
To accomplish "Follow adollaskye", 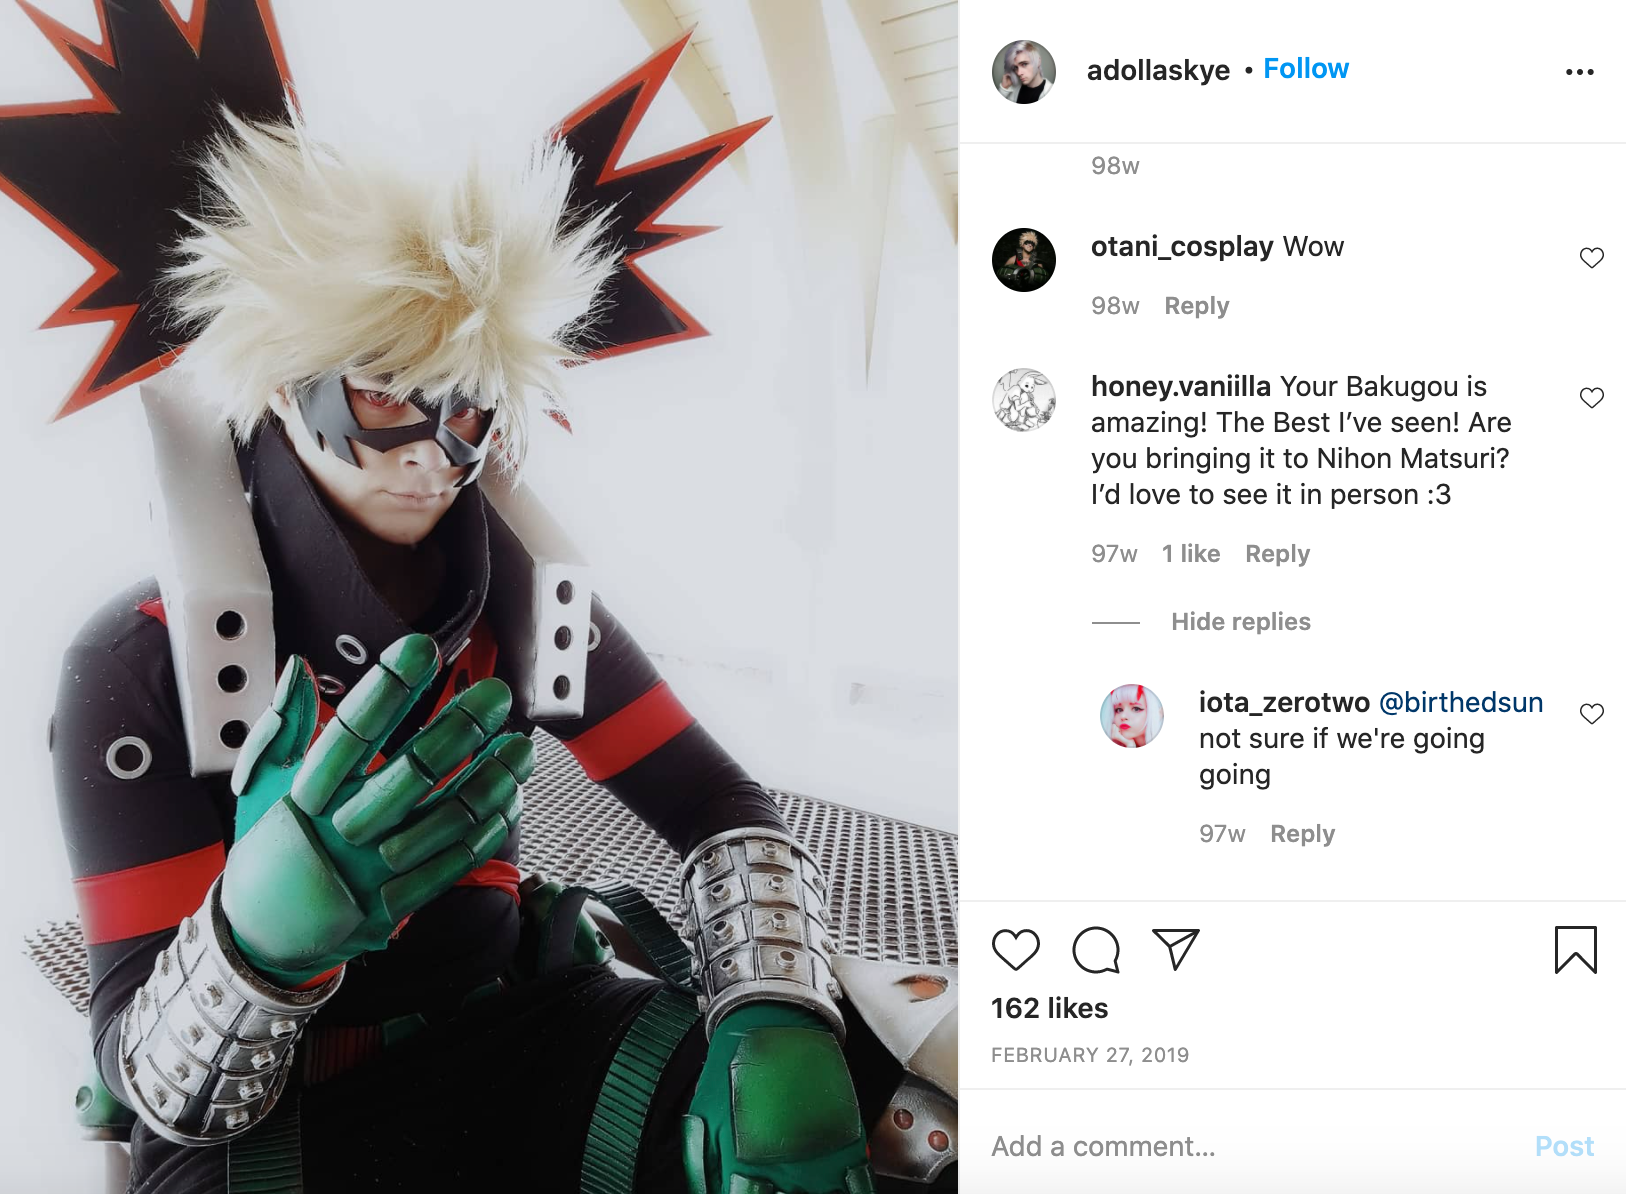I will [x=1306, y=69].
